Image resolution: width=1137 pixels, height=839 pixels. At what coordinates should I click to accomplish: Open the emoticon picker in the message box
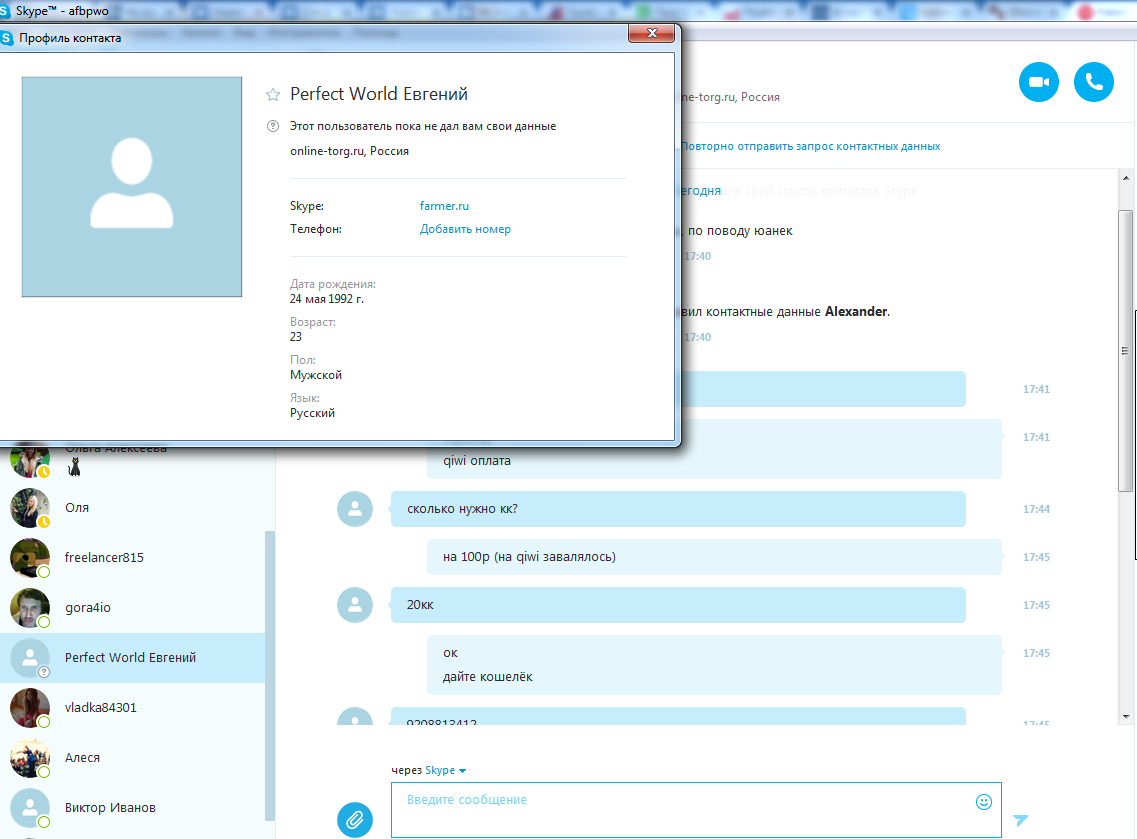(983, 801)
